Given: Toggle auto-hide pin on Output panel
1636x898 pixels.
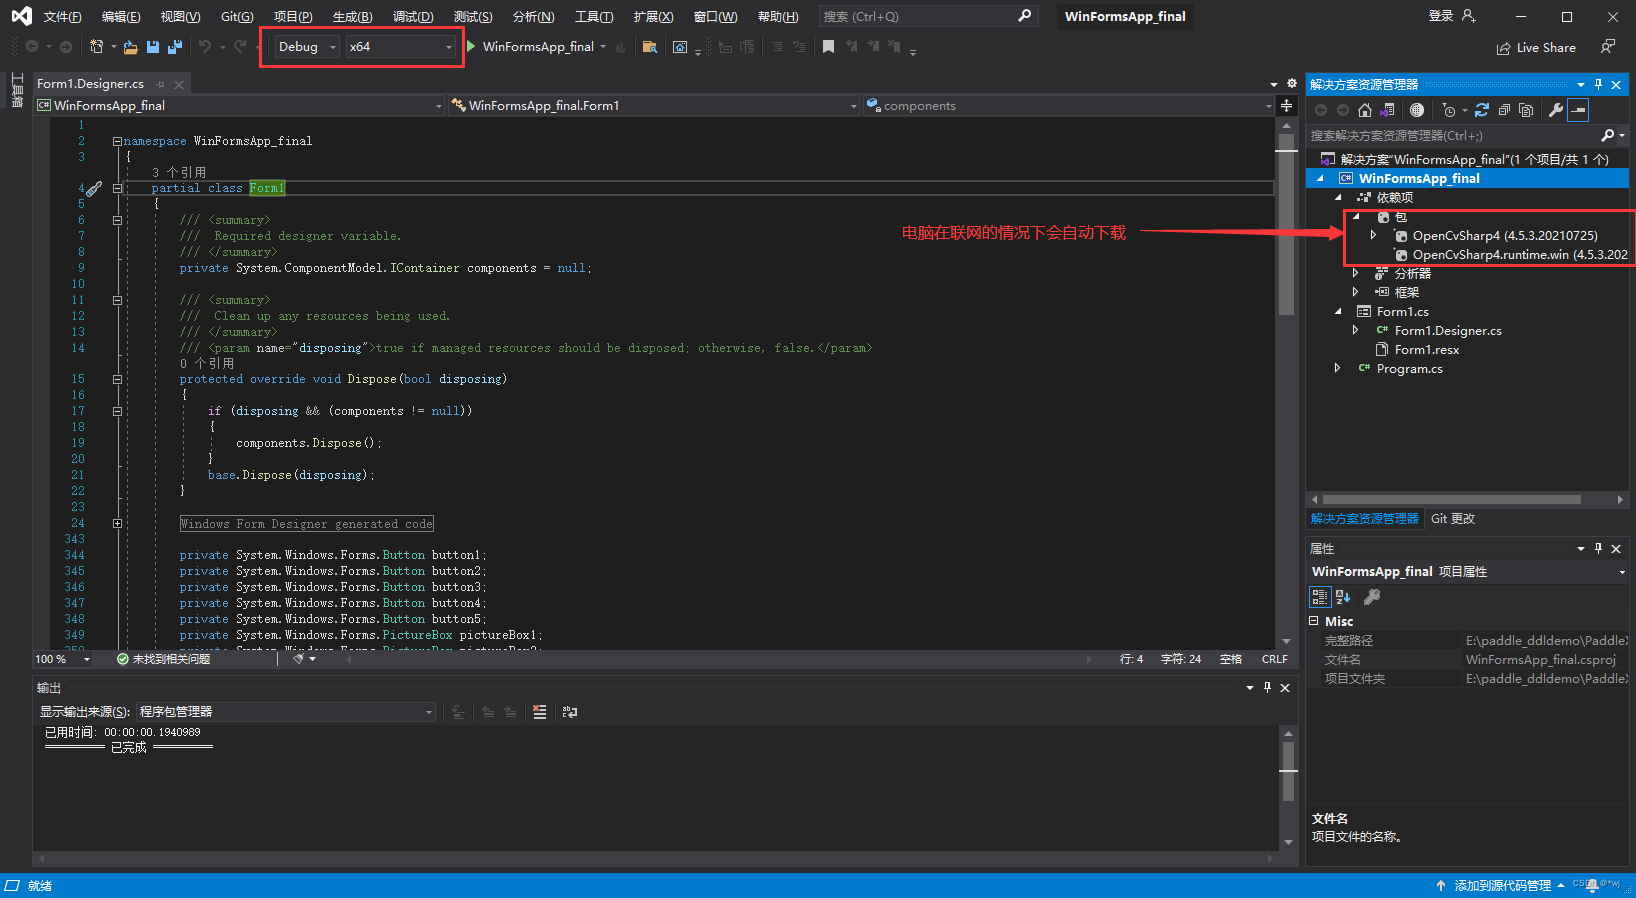Looking at the screenshot, I should click(x=1267, y=687).
